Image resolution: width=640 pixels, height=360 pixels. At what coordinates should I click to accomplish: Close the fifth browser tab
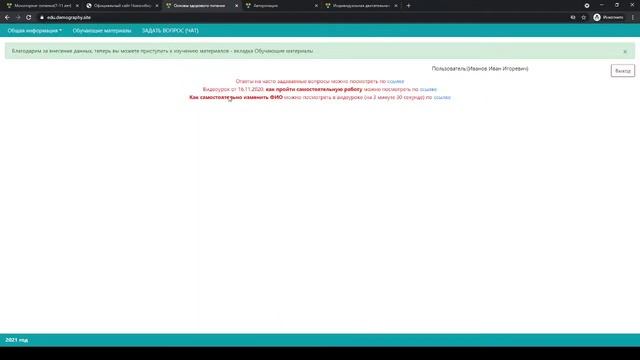tap(396, 6)
